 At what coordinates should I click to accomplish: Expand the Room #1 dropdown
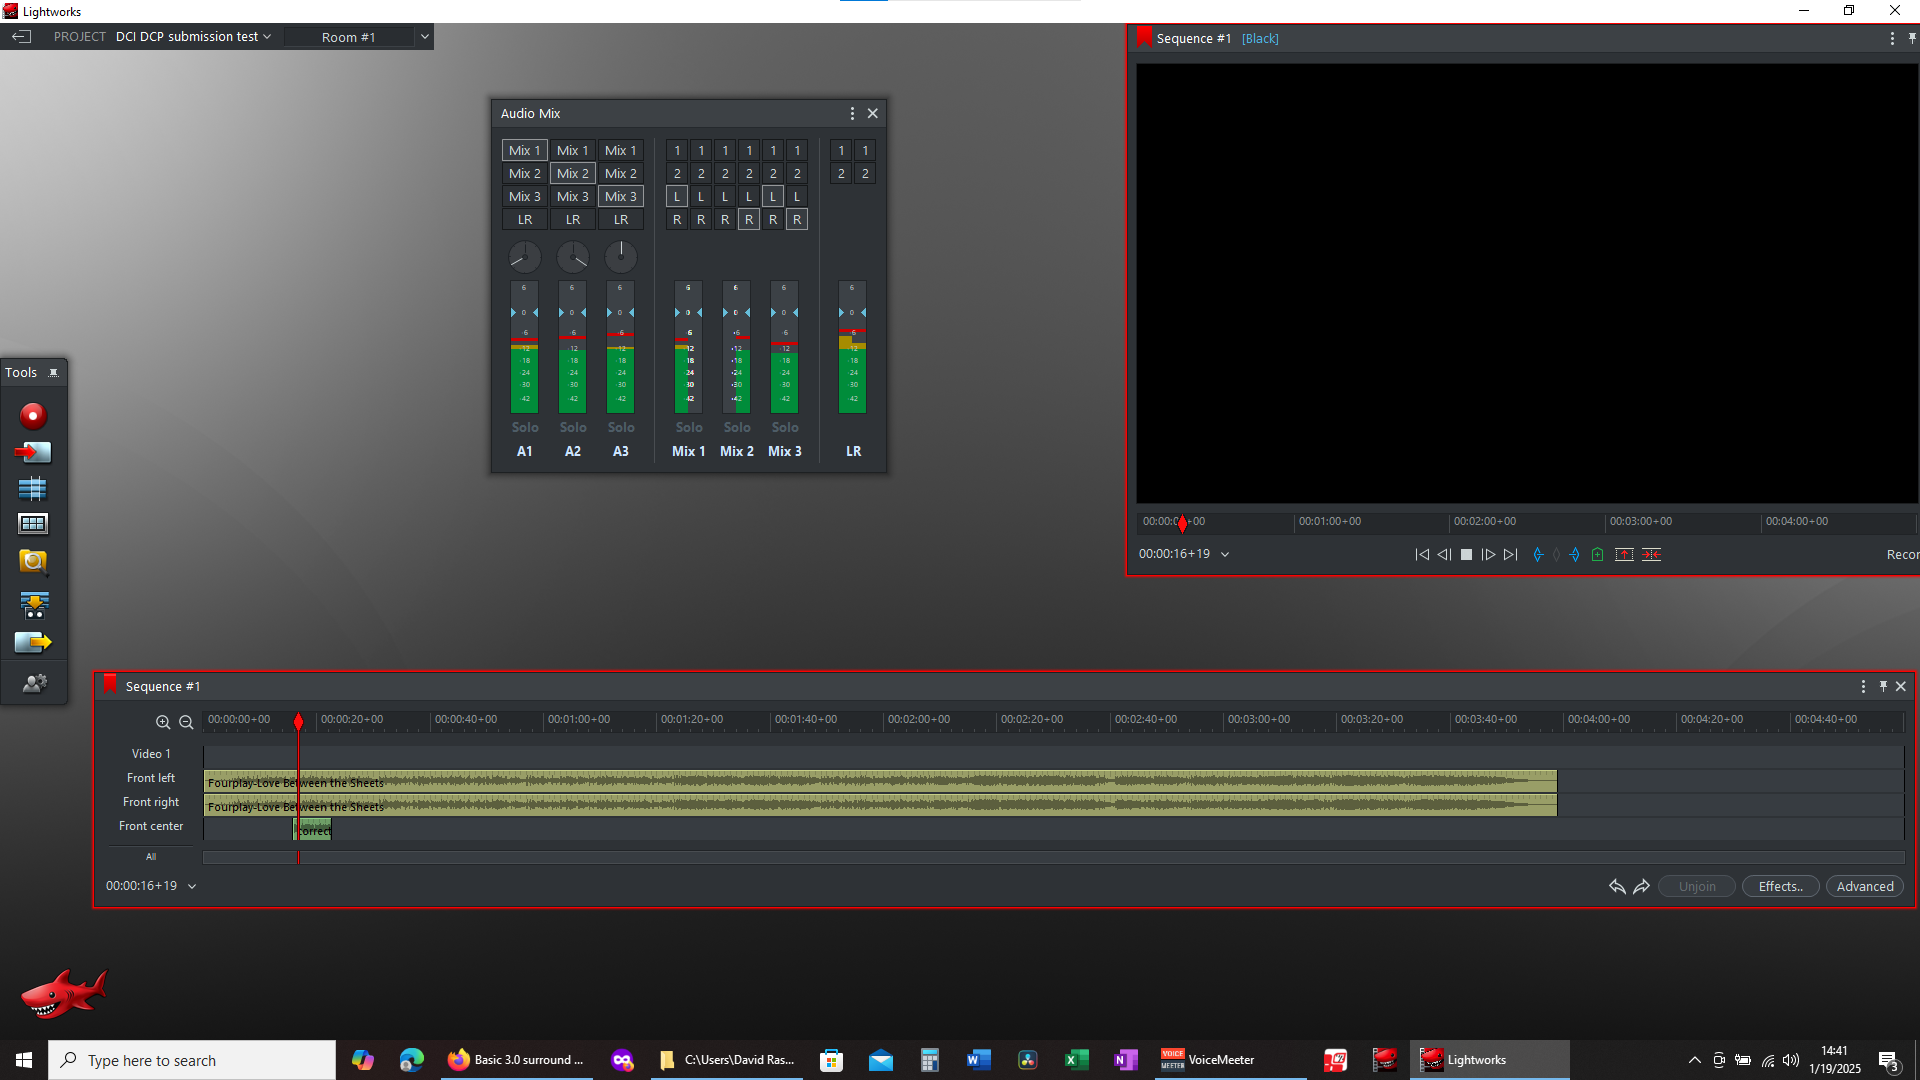pyautogui.click(x=424, y=37)
